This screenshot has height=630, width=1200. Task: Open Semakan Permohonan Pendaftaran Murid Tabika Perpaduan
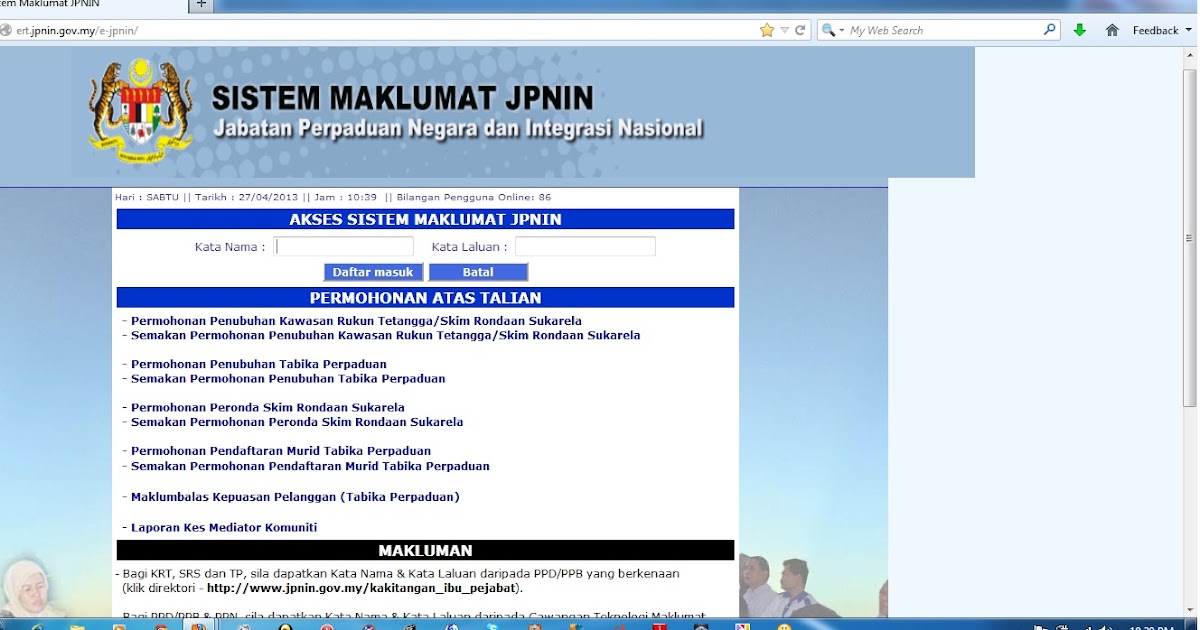(x=310, y=466)
